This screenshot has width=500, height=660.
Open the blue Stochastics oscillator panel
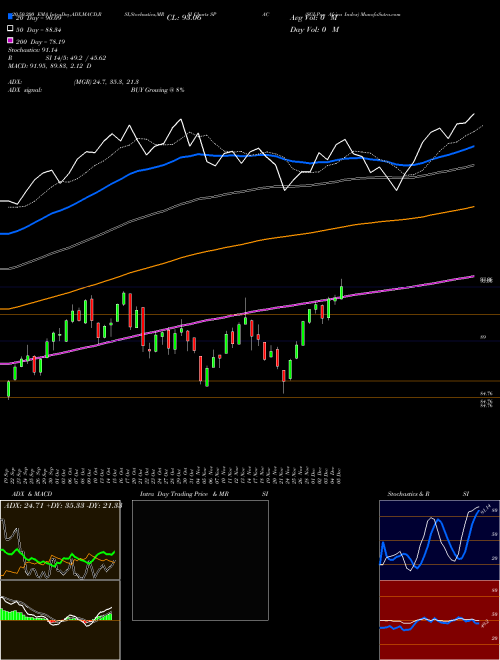pyautogui.click(x=439, y=540)
